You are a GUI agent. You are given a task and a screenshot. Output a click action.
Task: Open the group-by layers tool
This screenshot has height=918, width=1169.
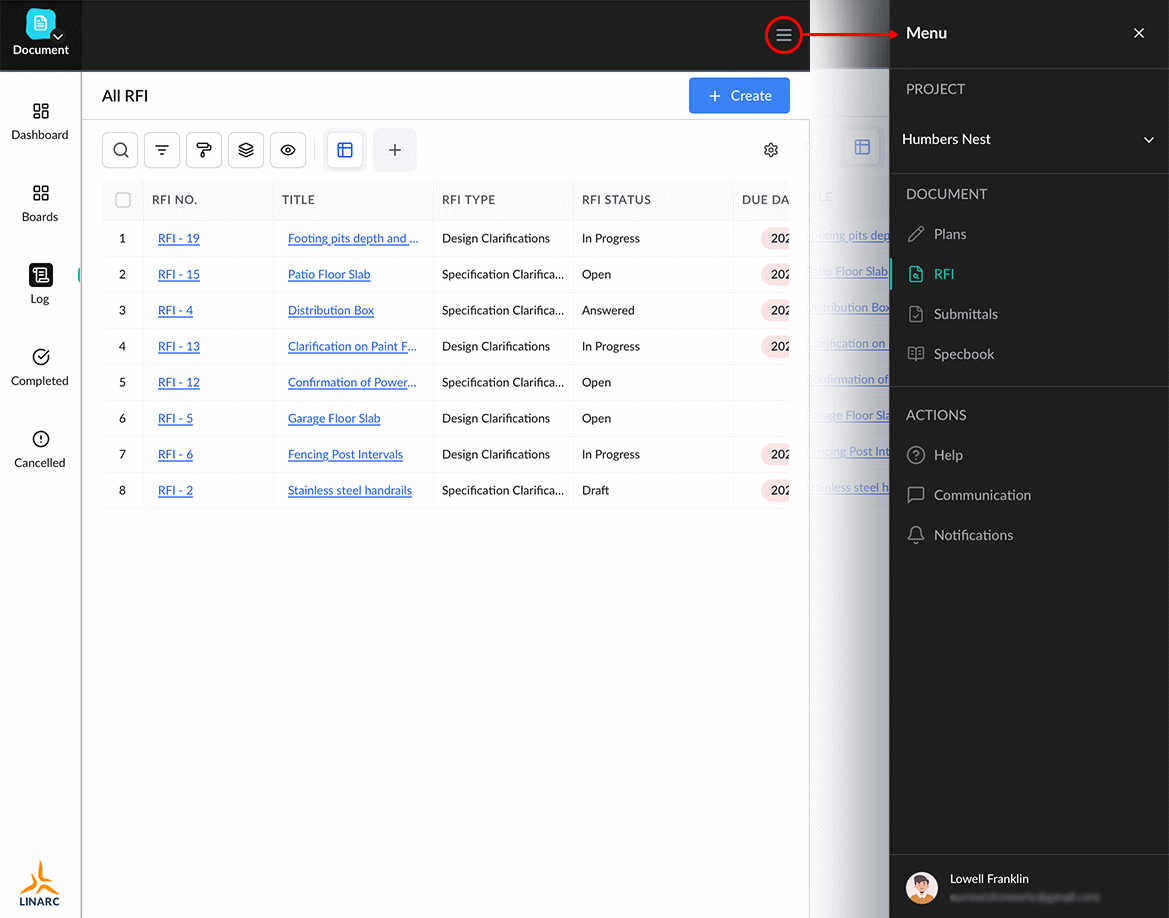pyautogui.click(x=246, y=150)
